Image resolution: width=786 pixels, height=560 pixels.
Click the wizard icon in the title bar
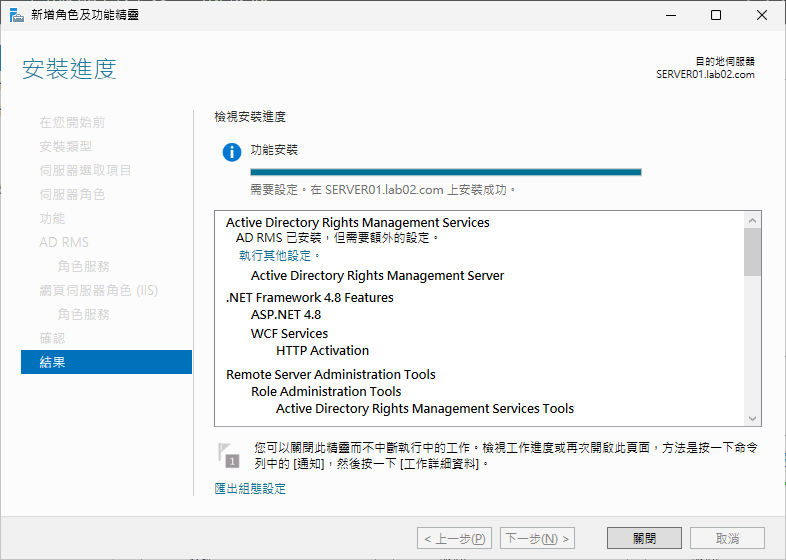click(x=17, y=15)
